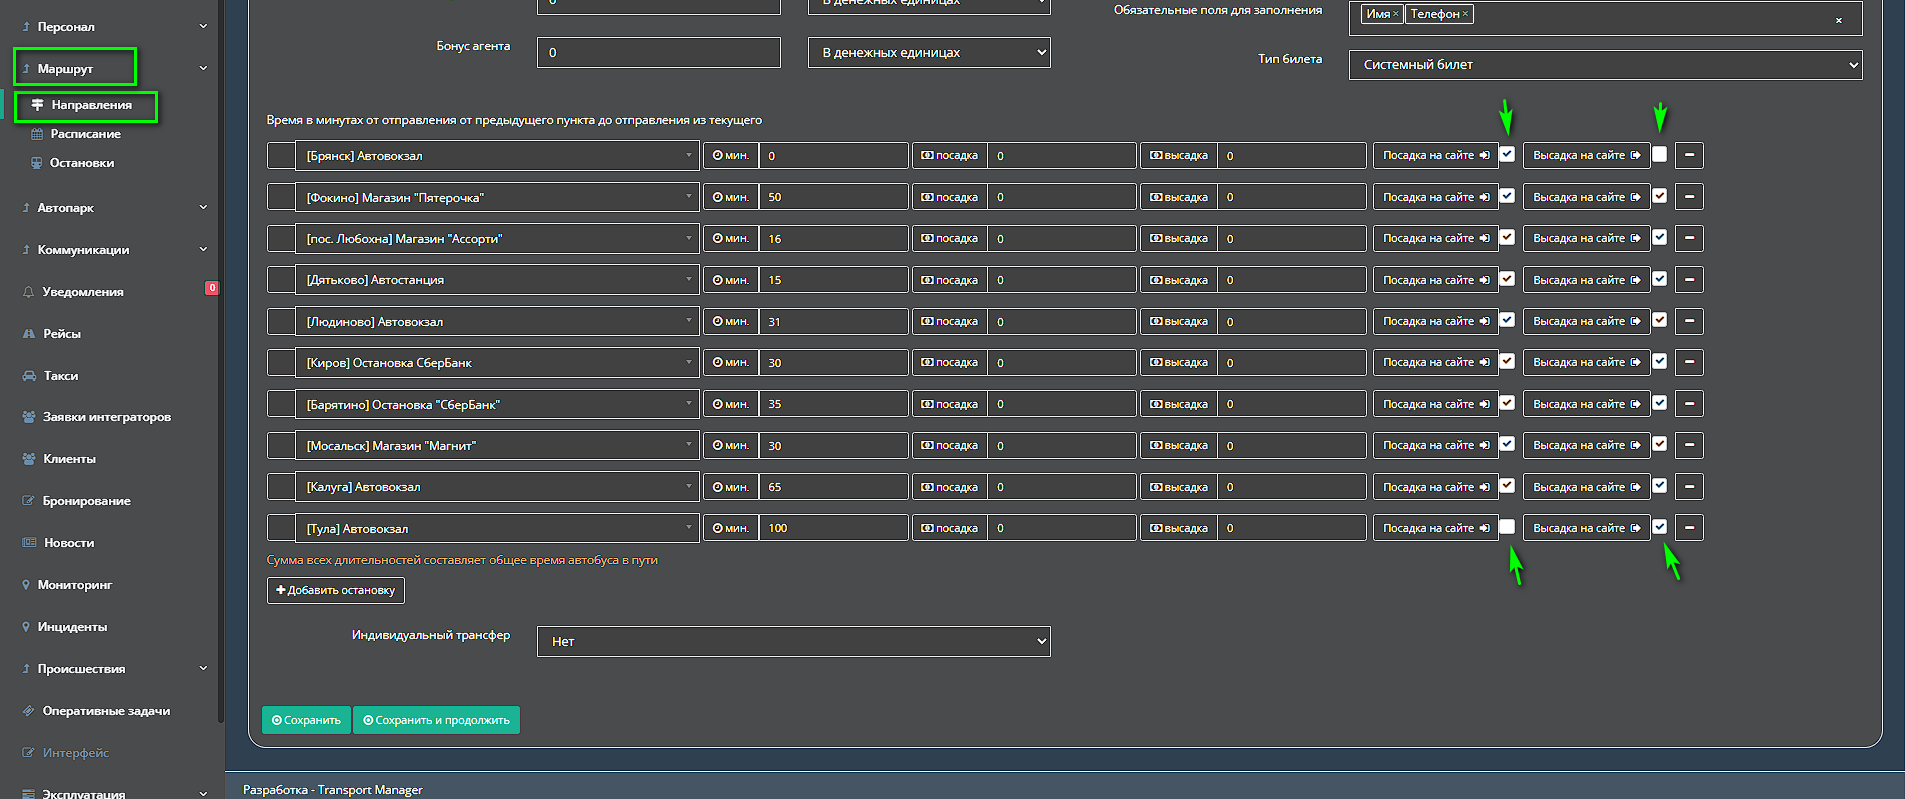The image size is (1905, 799).
Task: Uncheck Посадка на сайте for Людиново row
Action: pyautogui.click(x=1507, y=320)
